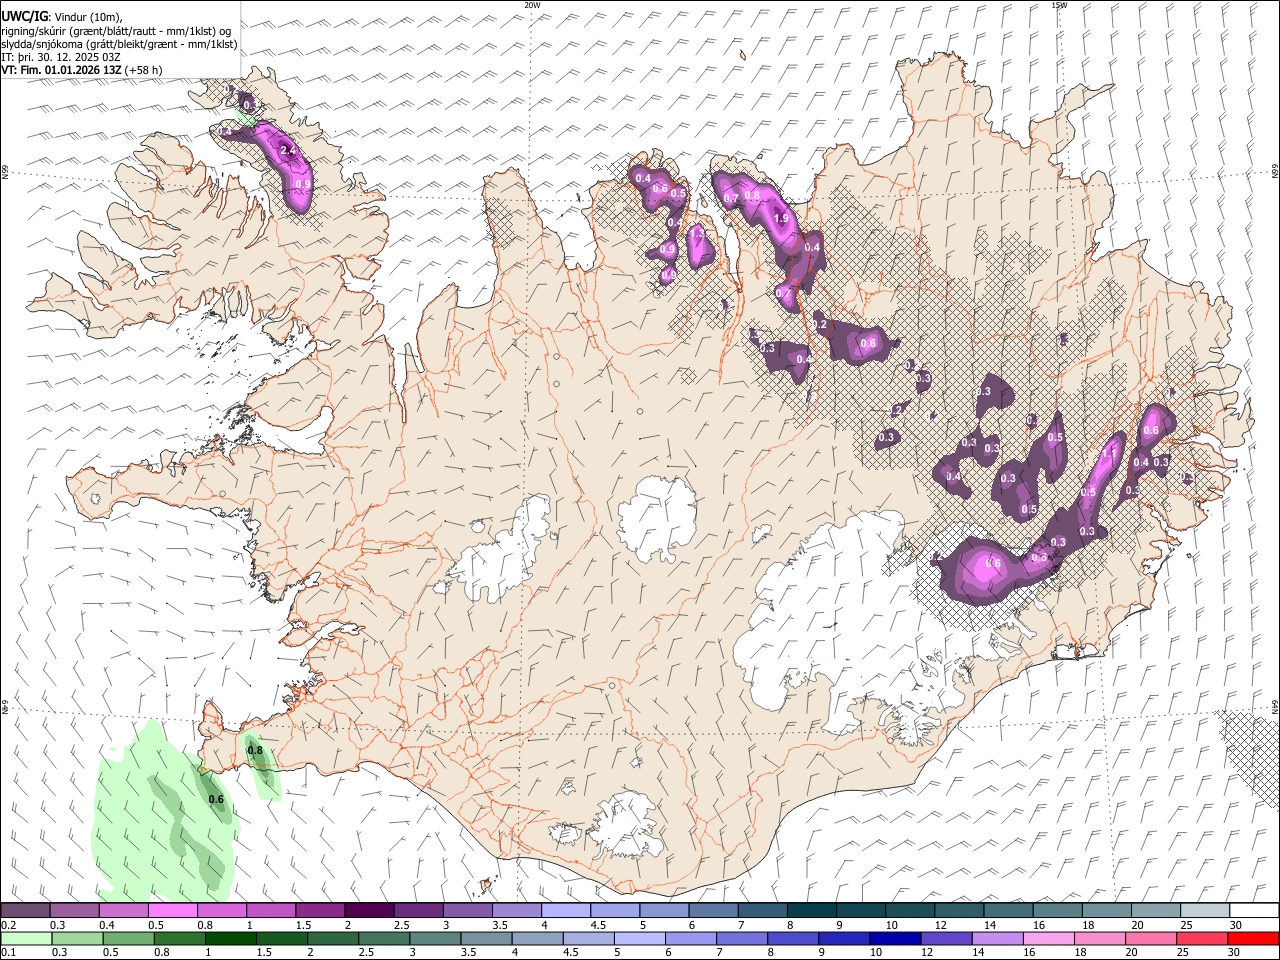Click the '(+58 h)' forecast offset

pyautogui.click(x=145, y=70)
